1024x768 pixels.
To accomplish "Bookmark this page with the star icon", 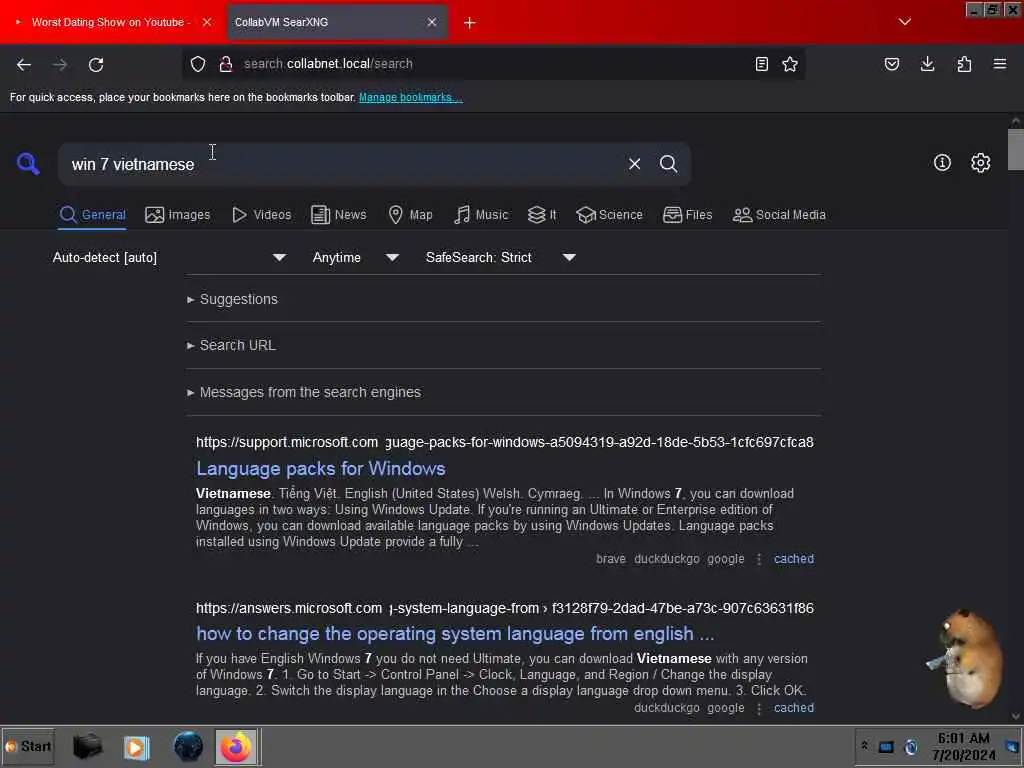I will [x=790, y=64].
